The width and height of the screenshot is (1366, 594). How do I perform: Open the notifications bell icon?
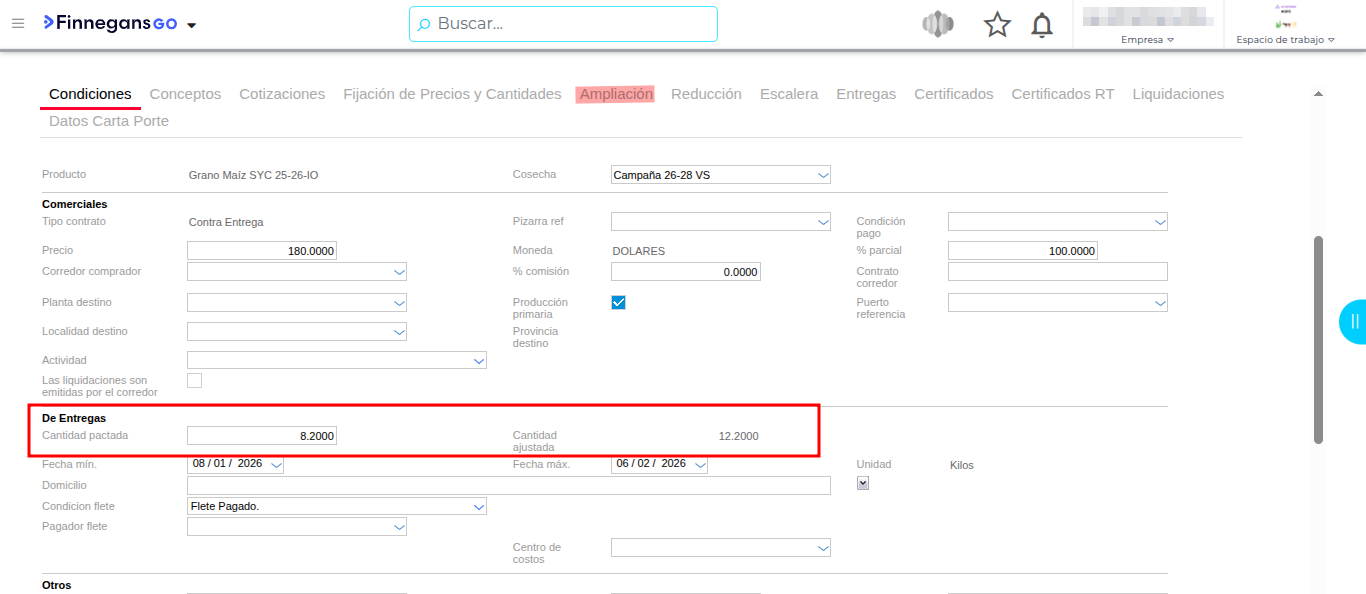coord(1042,25)
